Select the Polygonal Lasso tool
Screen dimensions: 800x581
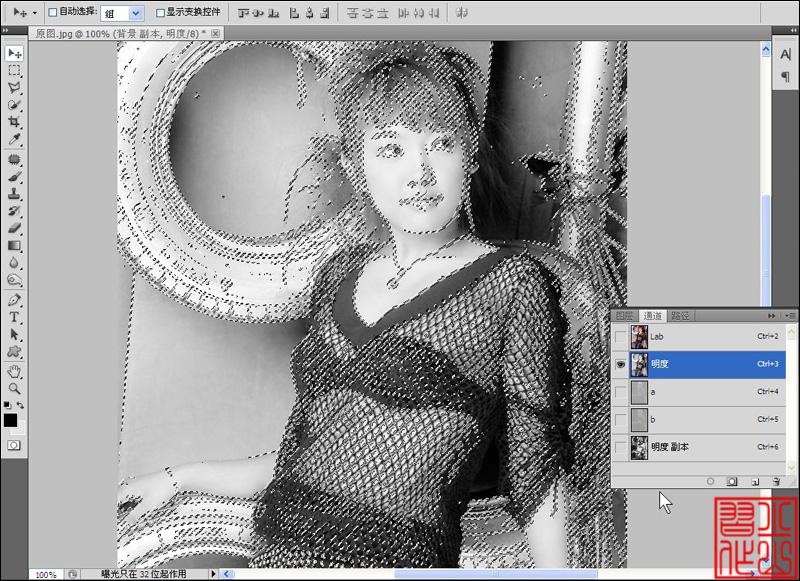pyautogui.click(x=14, y=88)
